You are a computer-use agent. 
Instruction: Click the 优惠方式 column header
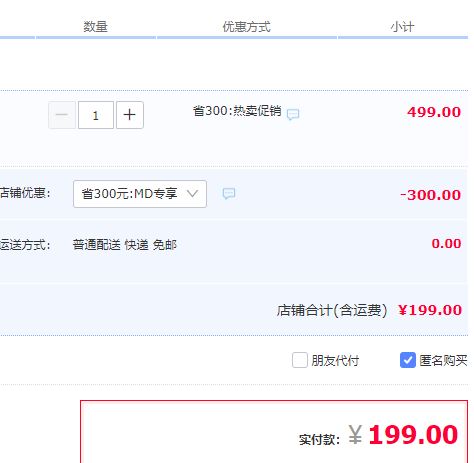pos(247,27)
